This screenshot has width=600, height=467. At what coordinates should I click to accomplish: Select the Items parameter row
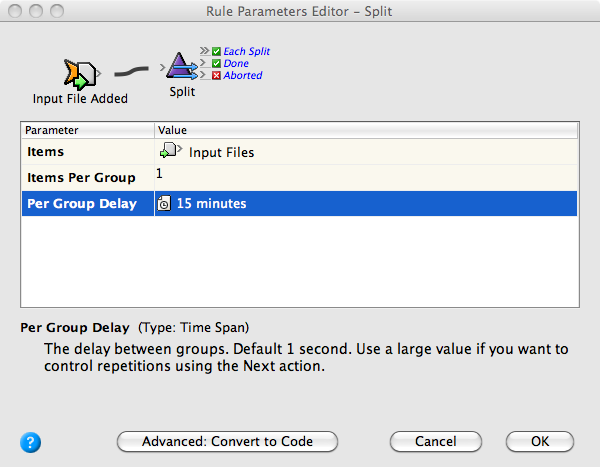[x=87, y=152]
